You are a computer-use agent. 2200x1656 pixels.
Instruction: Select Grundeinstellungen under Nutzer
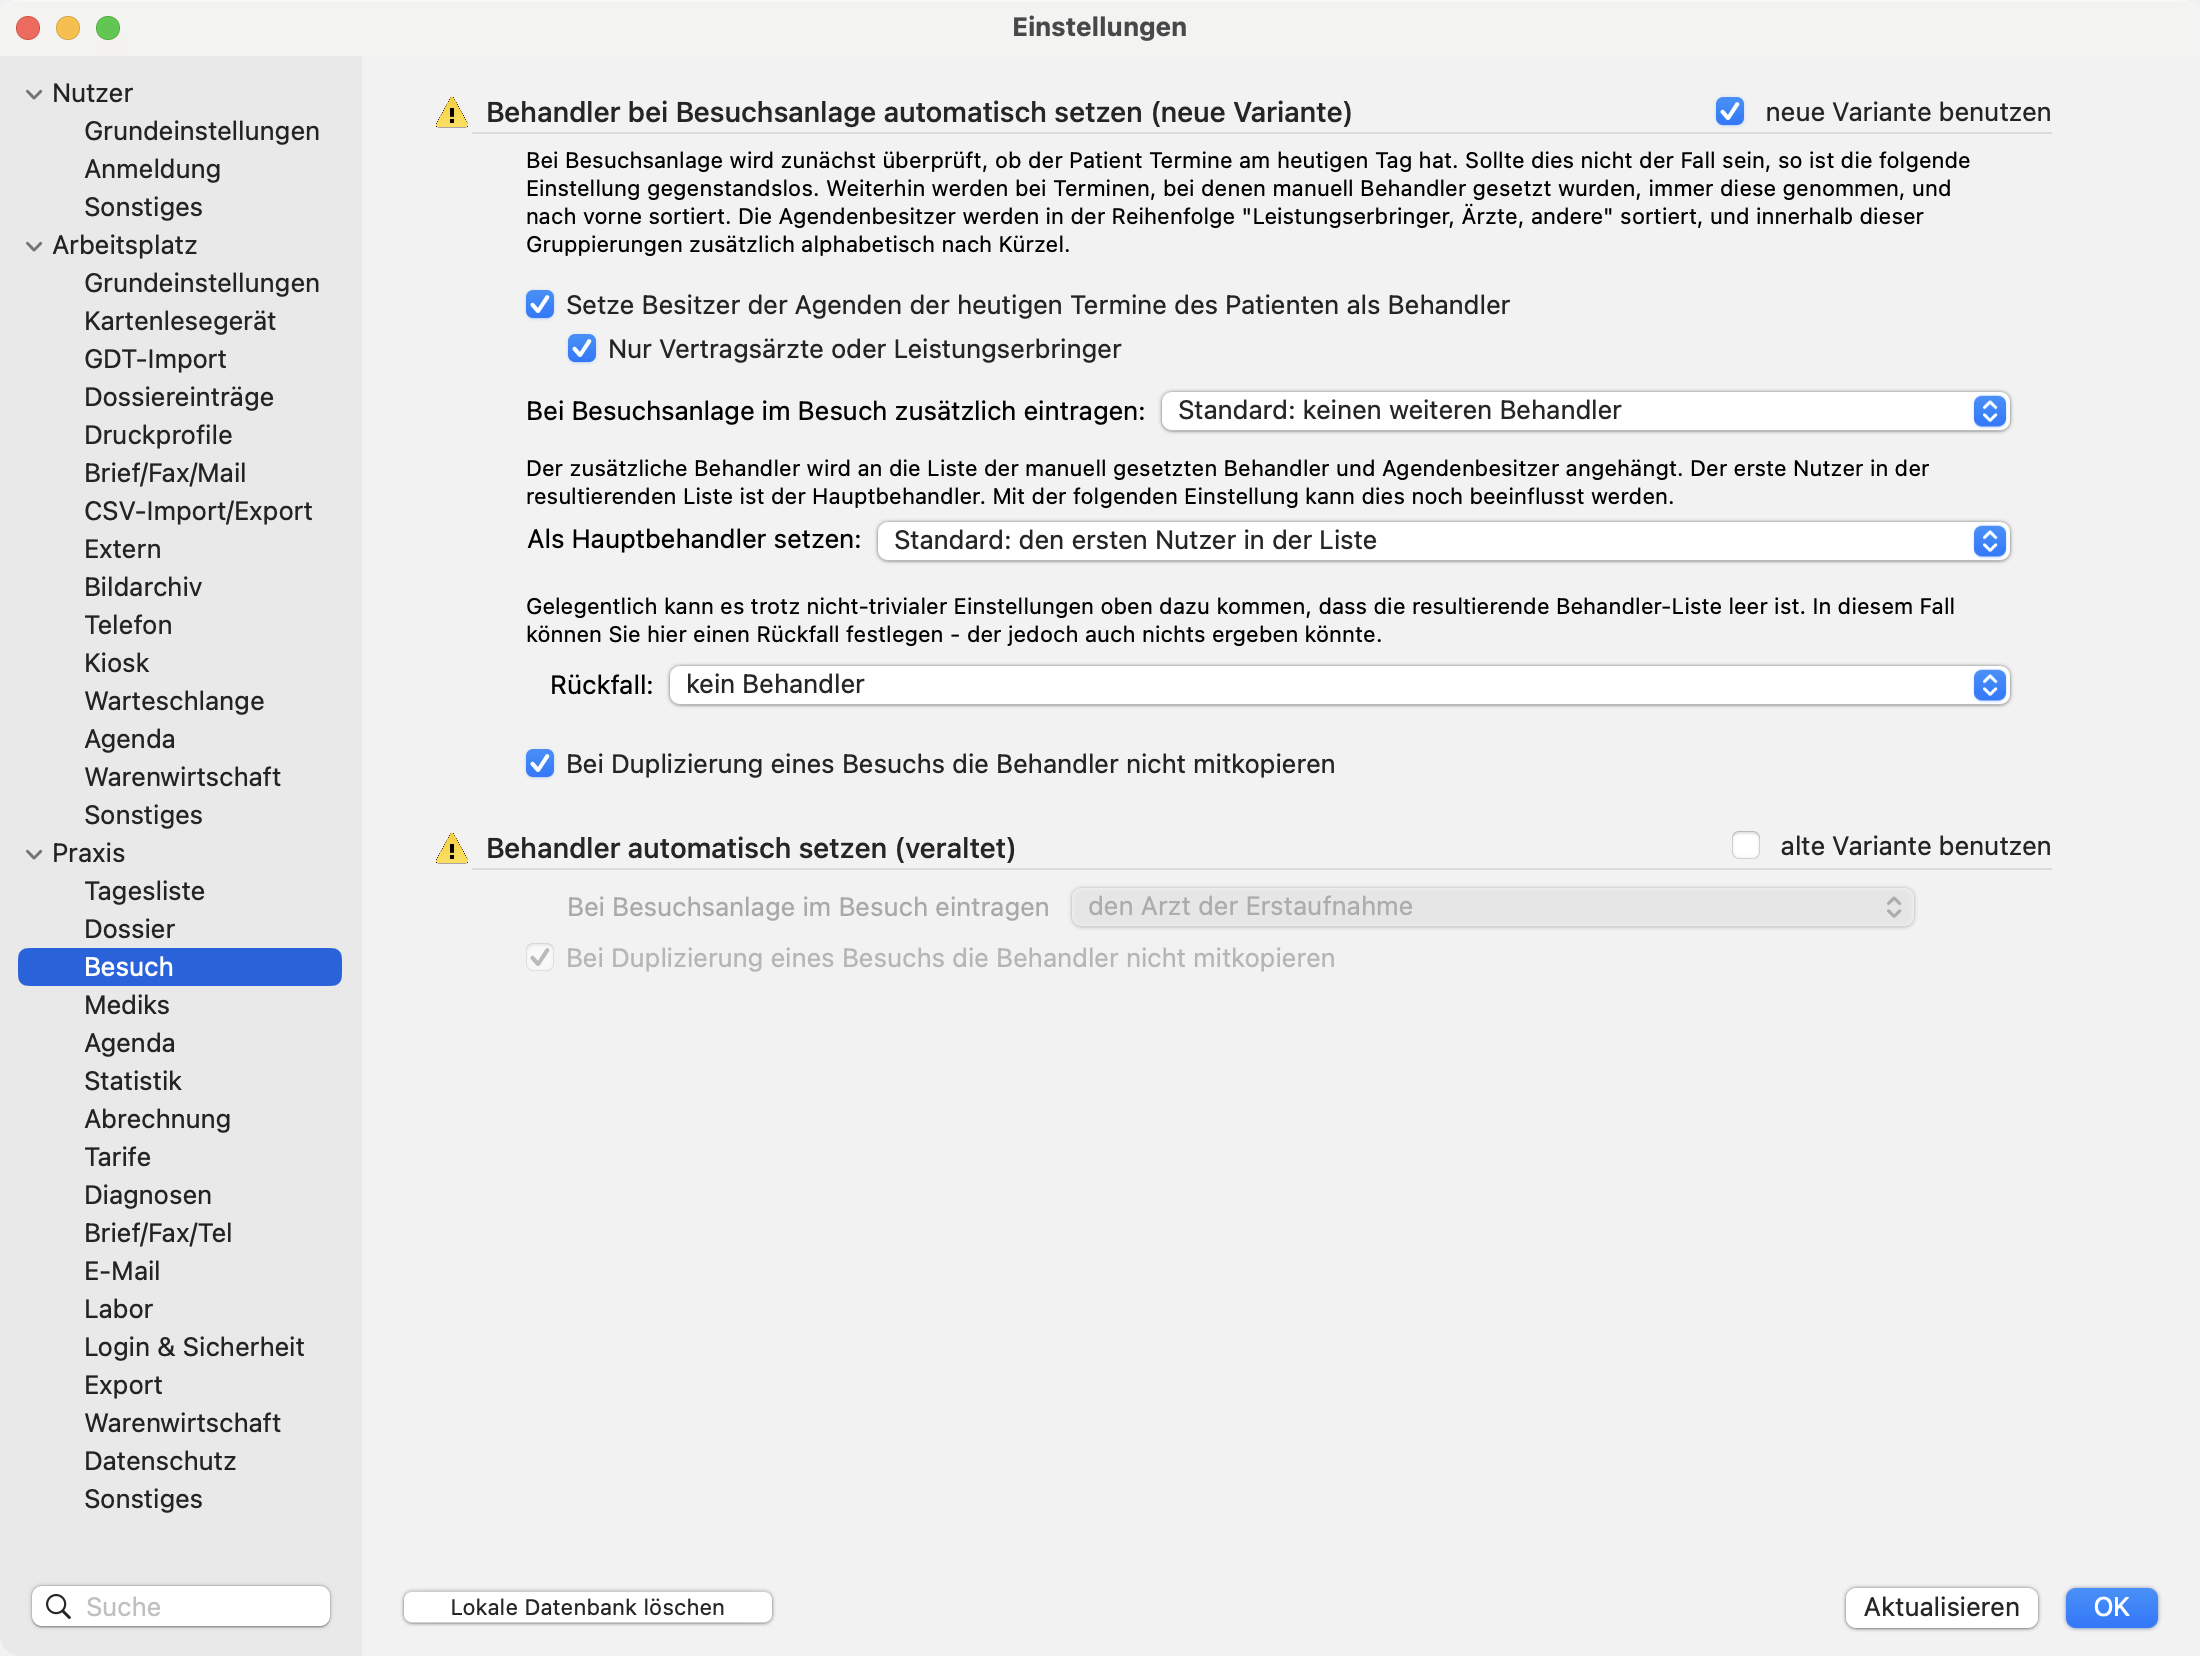point(201,131)
